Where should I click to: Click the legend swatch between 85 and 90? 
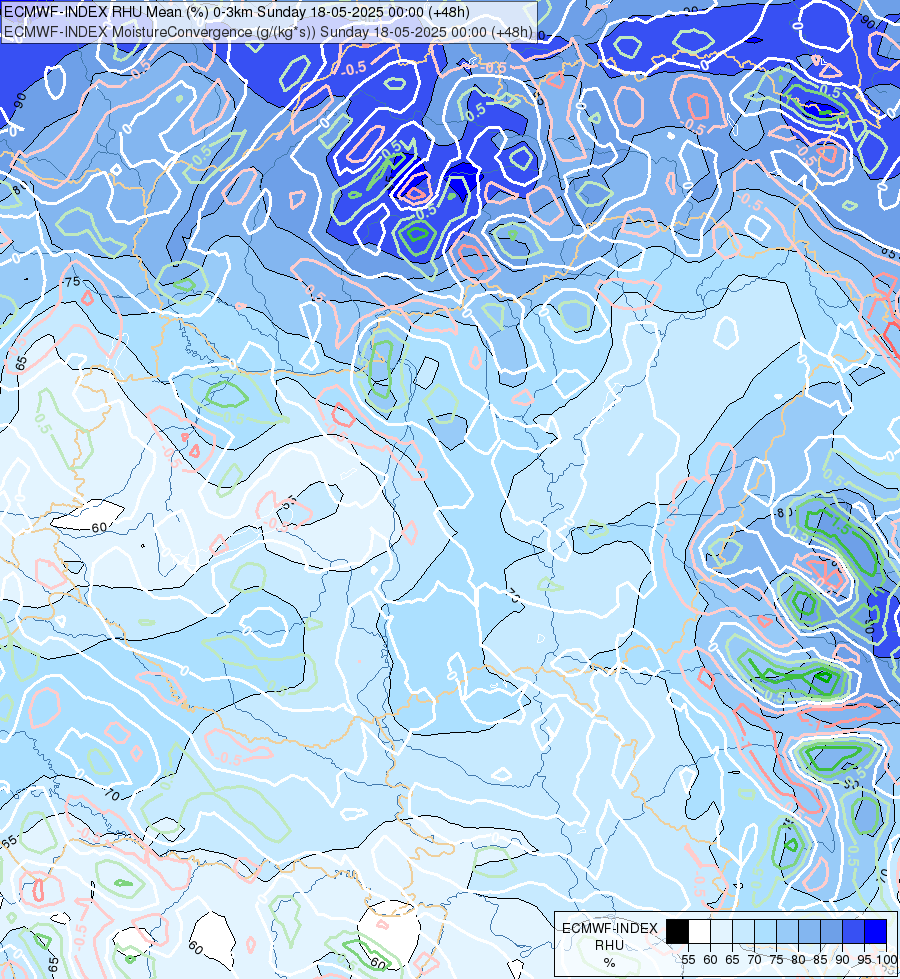coord(831,931)
